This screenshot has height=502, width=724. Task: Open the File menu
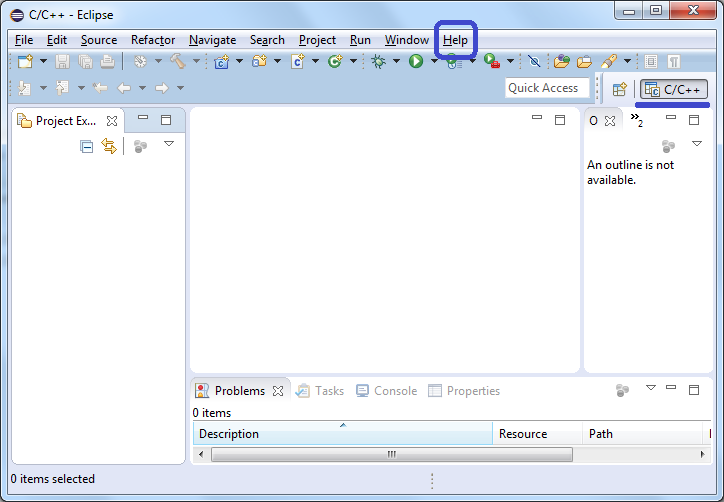(24, 40)
